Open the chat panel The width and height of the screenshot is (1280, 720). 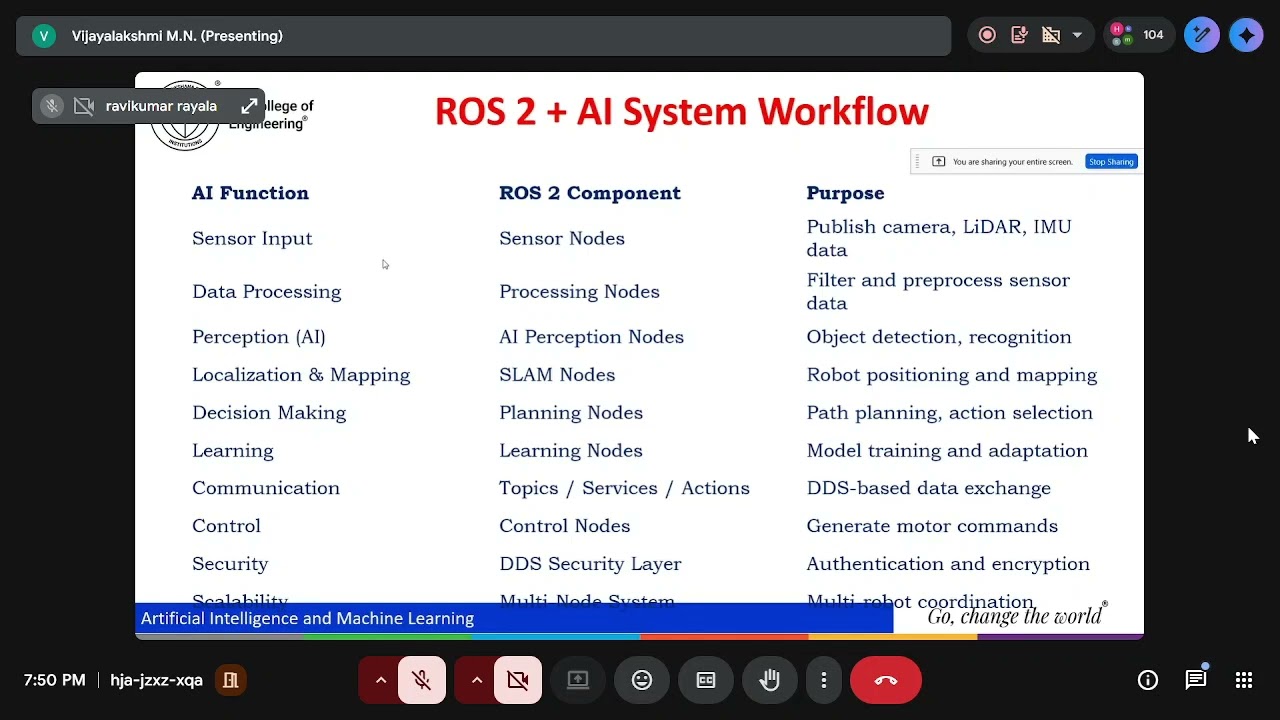pos(1196,680)
